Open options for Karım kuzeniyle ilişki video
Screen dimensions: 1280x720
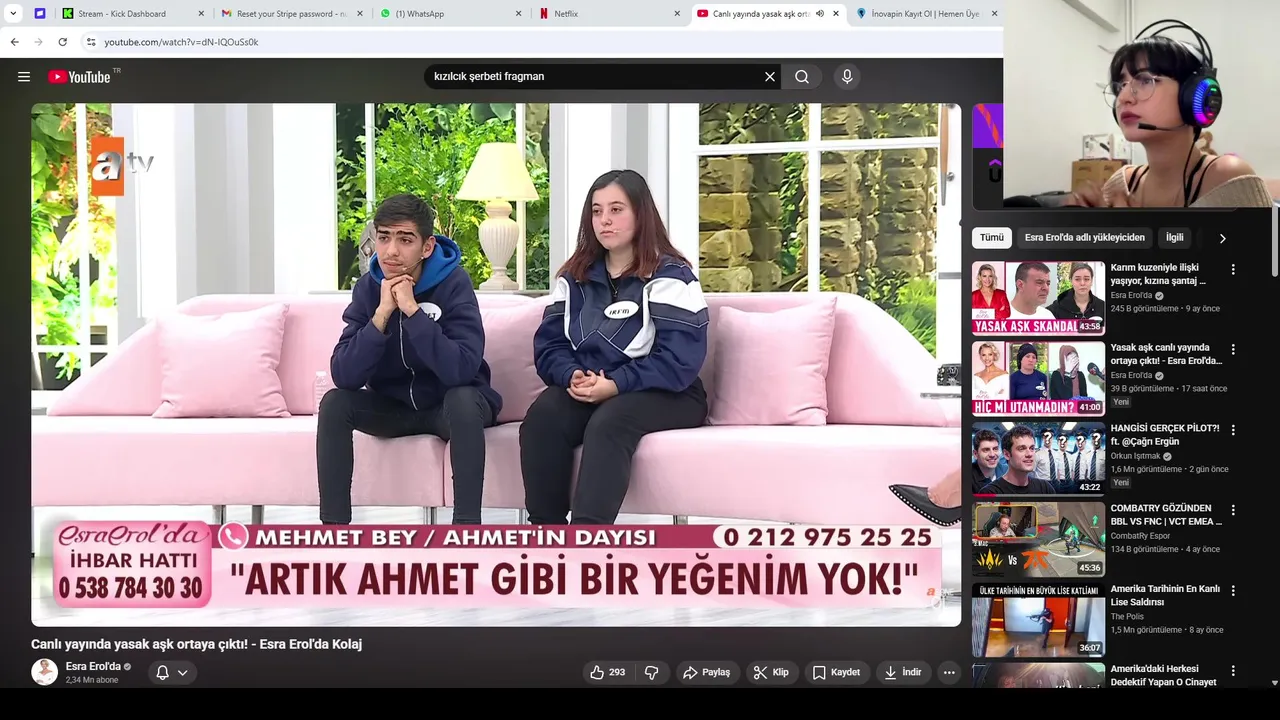tap(1233, 269)
